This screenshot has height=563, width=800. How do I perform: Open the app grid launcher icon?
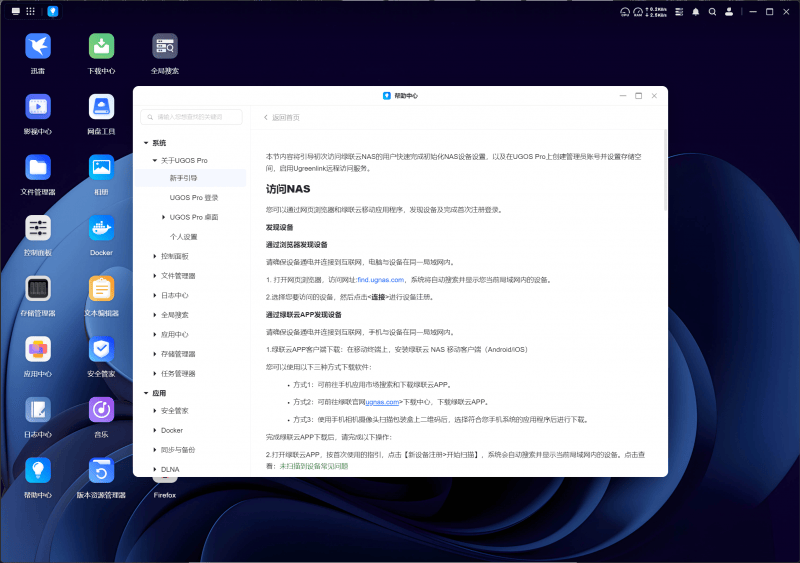tap(31, 11)
